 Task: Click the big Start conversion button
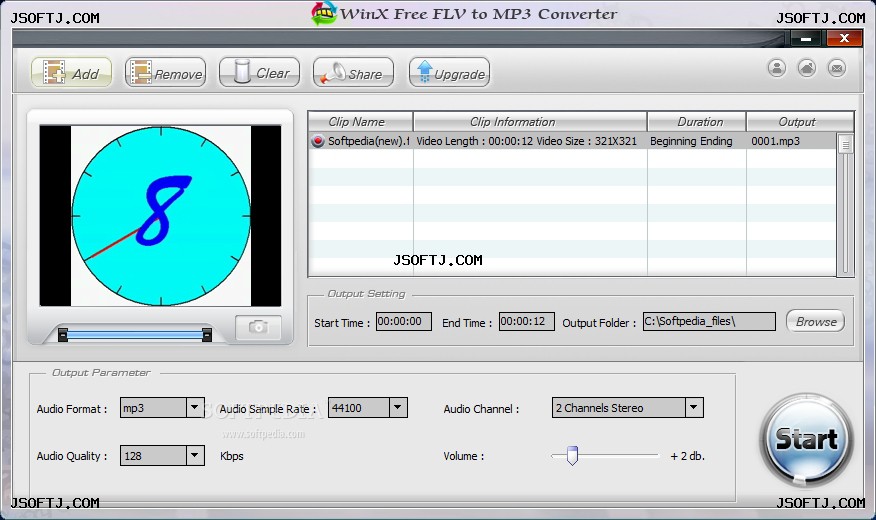point(806,440)
